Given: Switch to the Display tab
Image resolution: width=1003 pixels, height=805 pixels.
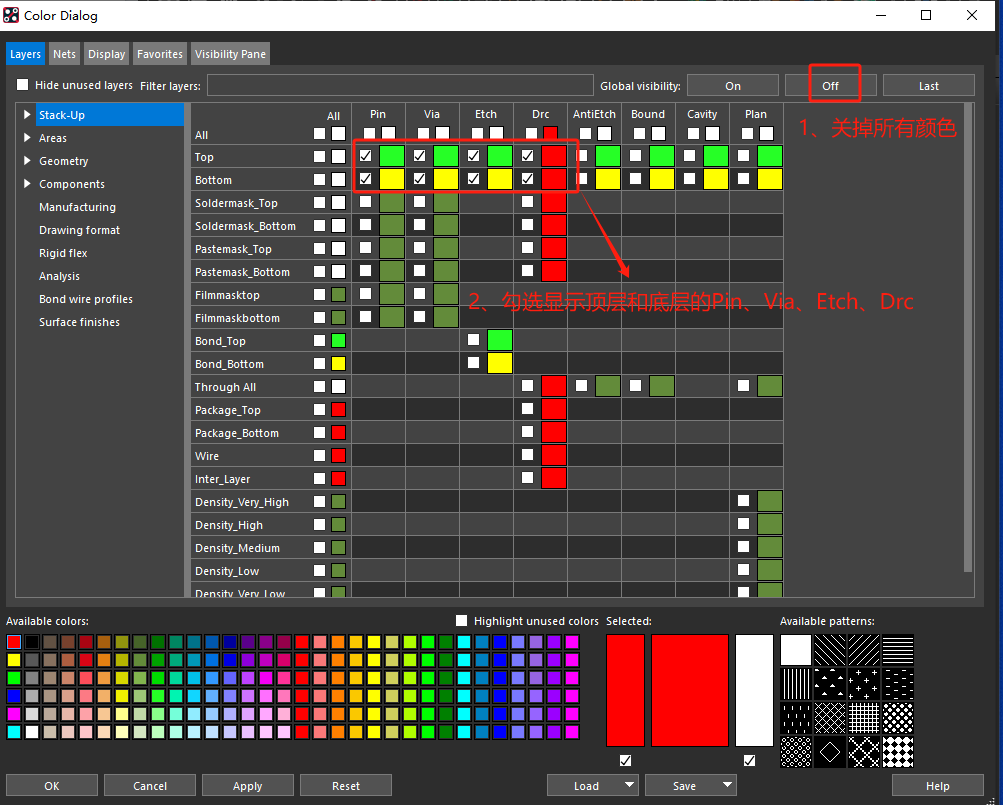Looking at the screenshot, I should tap(106, 54).
